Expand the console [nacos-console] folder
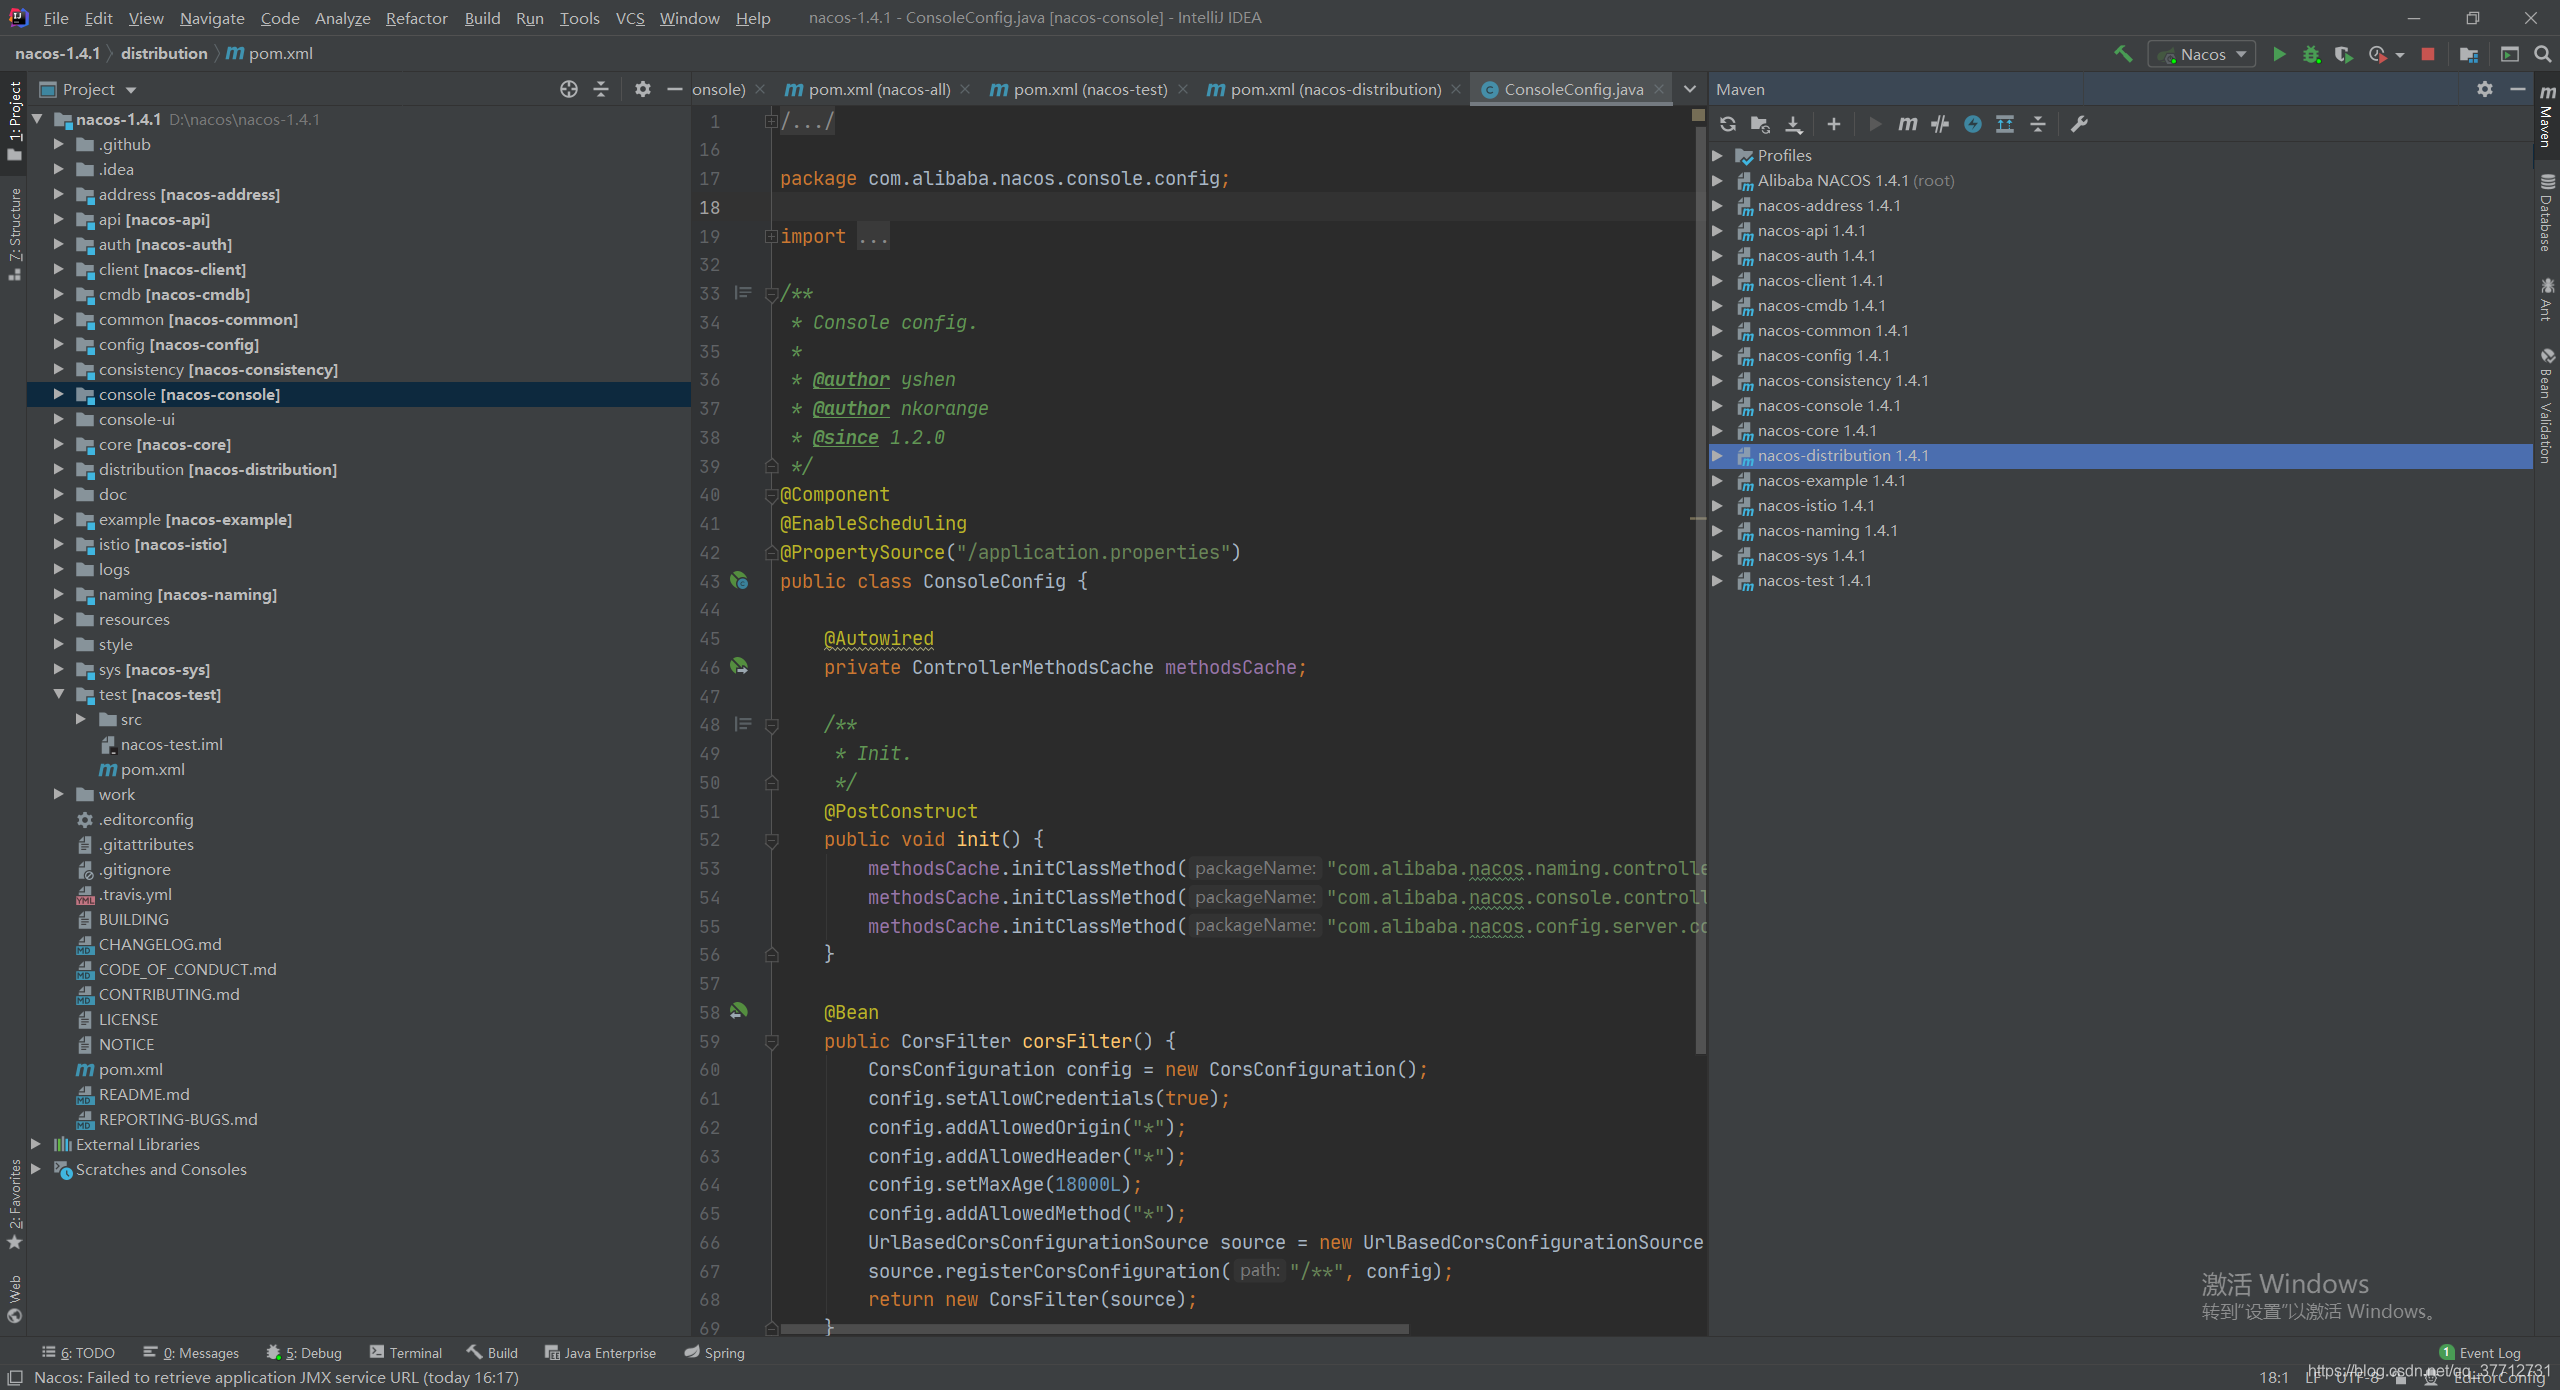This screenshot has width=2560, height=1390. (x=58, y=394)
